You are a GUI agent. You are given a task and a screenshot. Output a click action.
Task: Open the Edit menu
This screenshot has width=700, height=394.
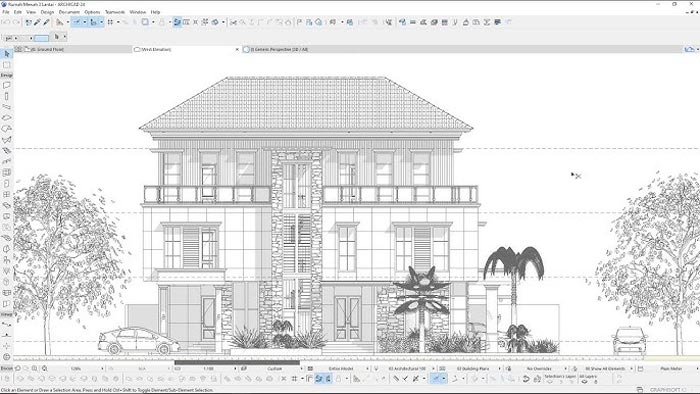pyautogui.click(x=18, y=12)
